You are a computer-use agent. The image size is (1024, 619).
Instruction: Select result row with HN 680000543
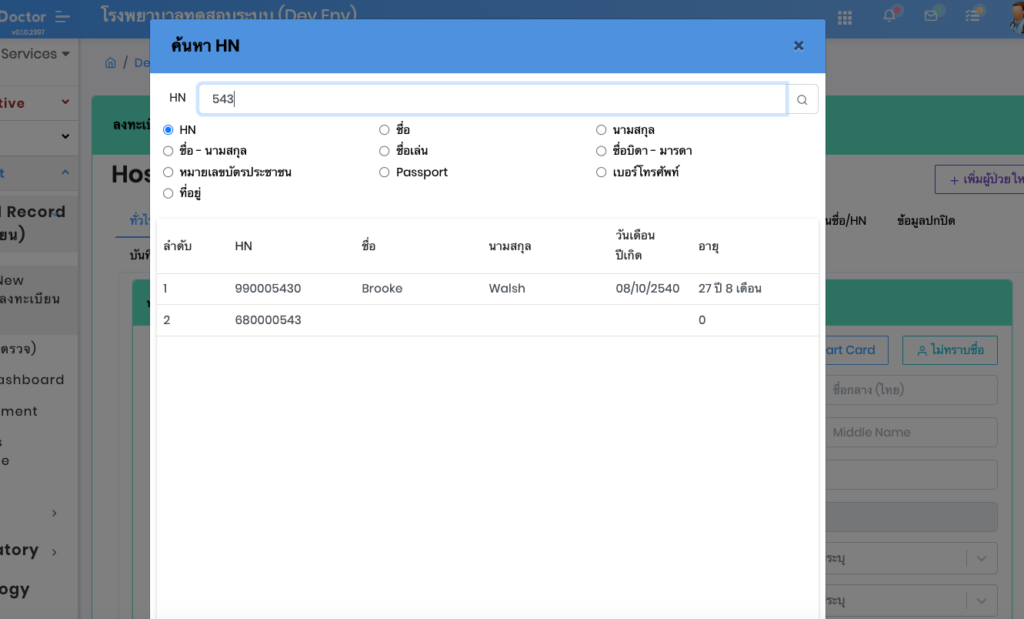coord(487,320)
